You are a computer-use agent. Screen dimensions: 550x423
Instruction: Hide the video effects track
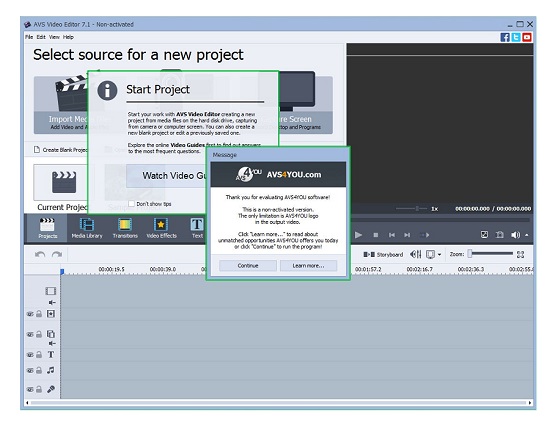30,314
